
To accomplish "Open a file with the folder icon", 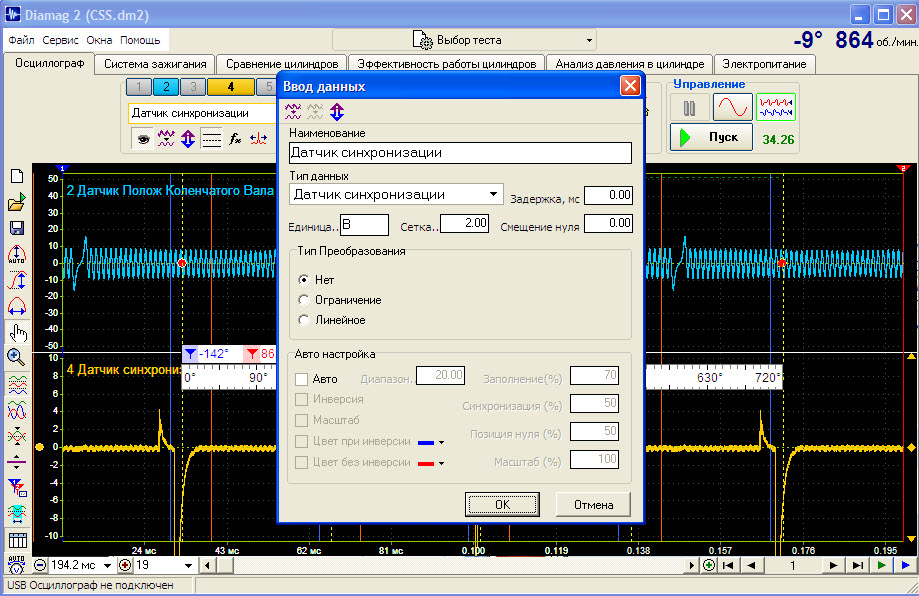I will coord(17,202).
